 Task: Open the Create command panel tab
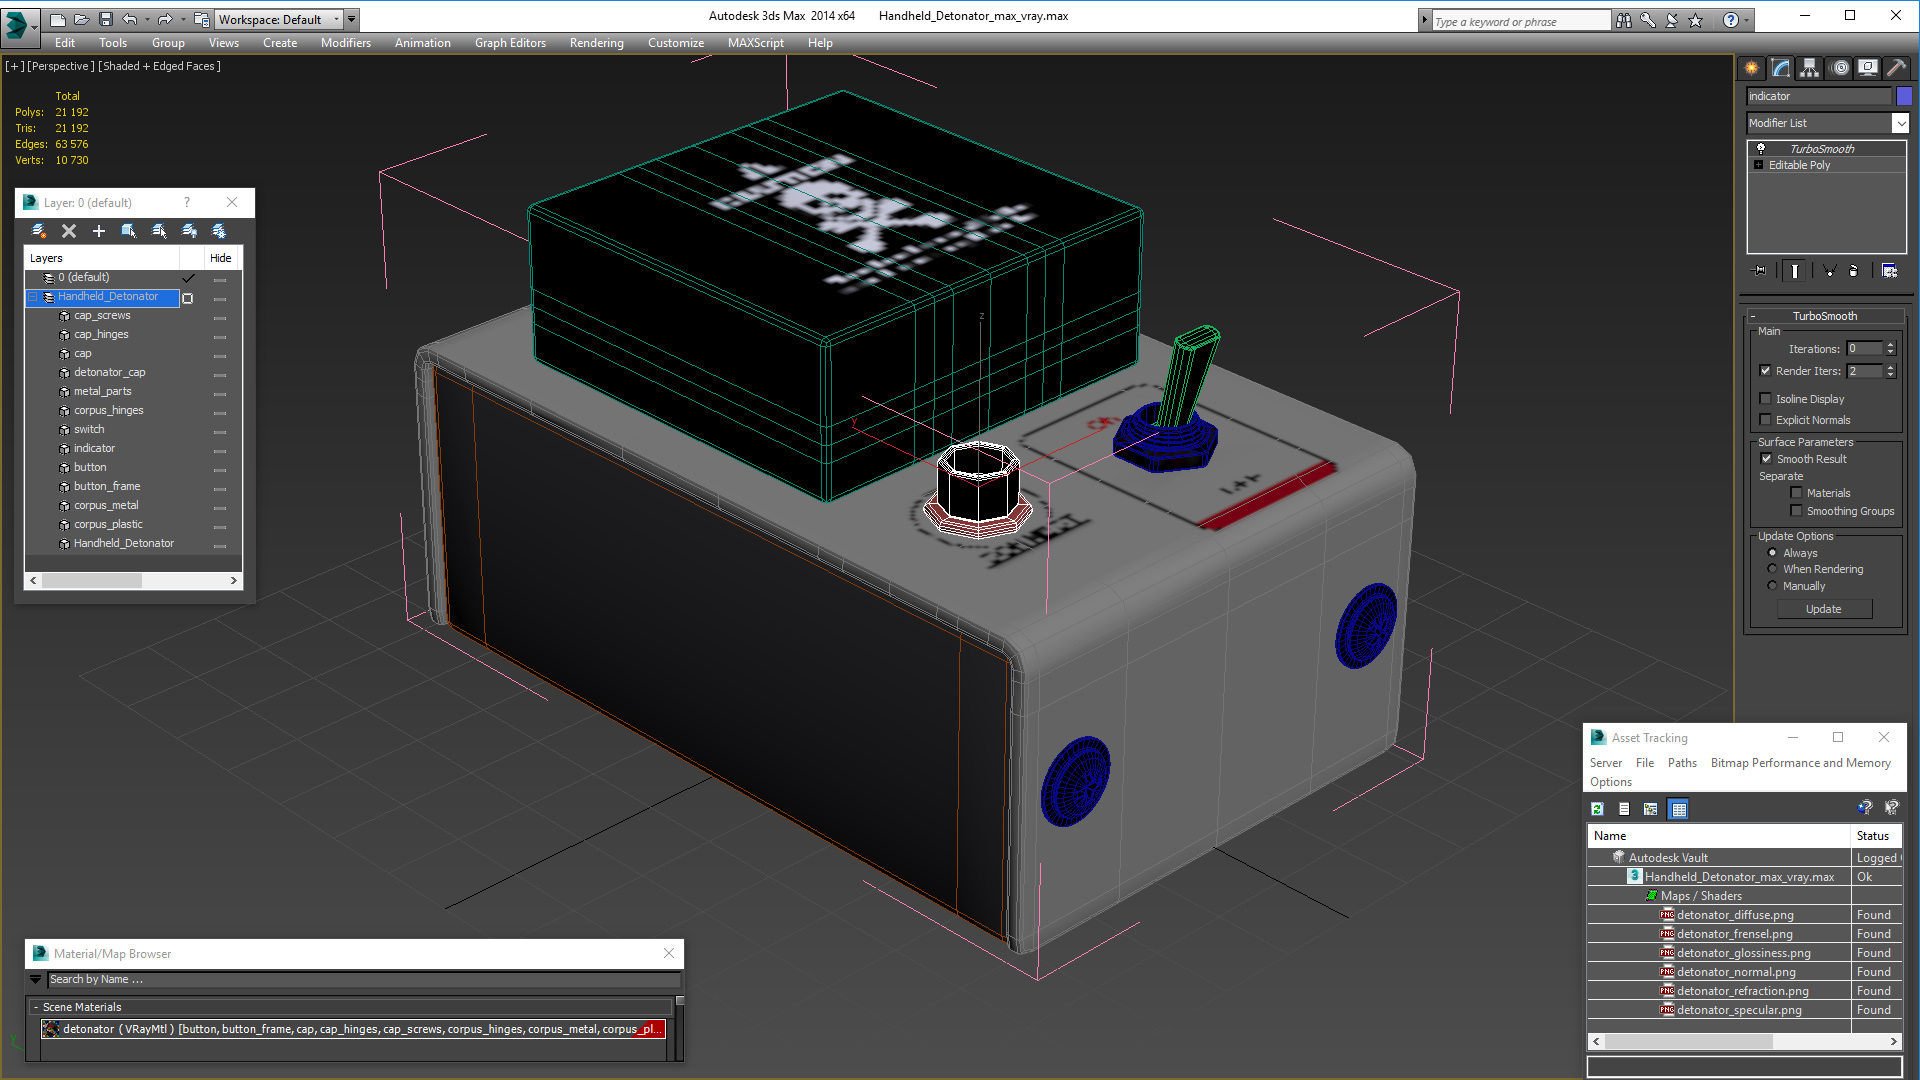click(1751, 68)
